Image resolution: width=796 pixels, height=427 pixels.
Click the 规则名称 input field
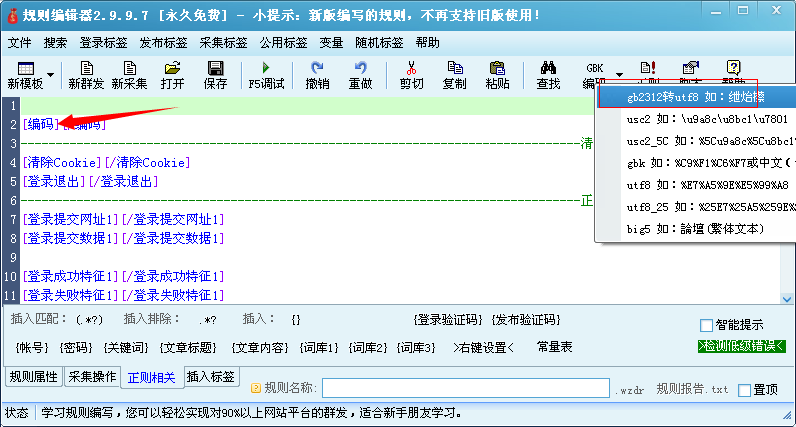[x=465, y=388]
